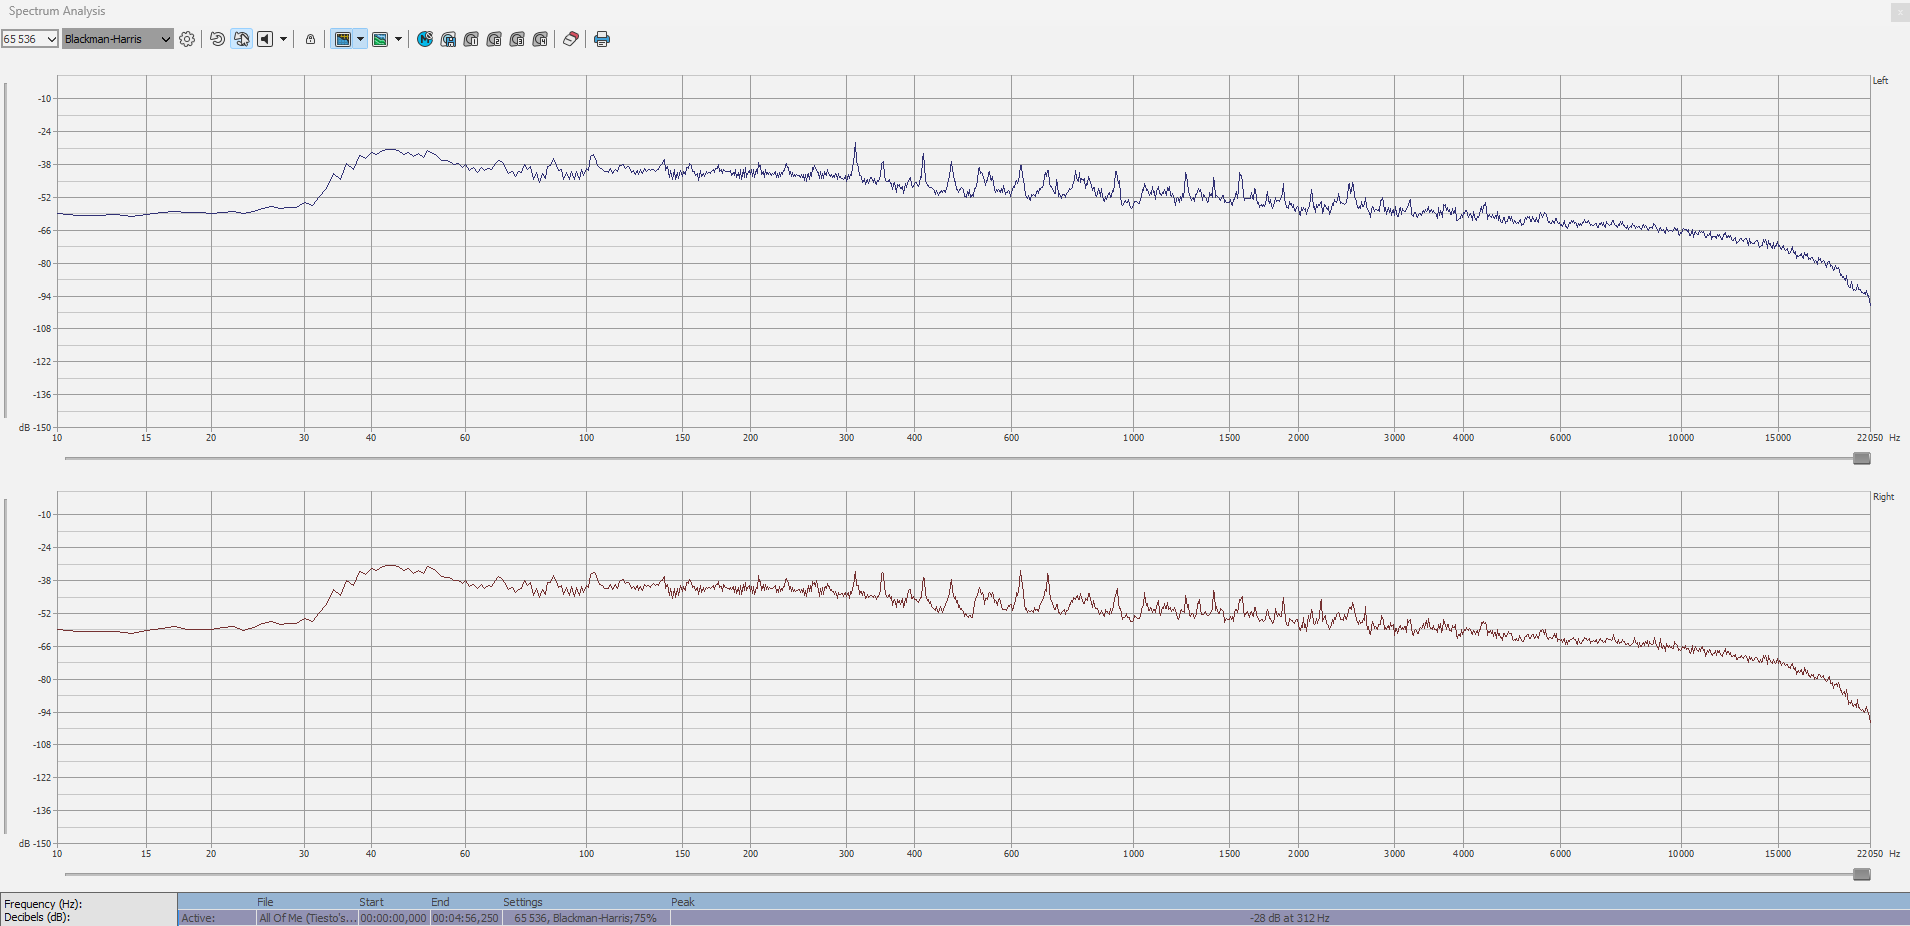
Task: Click the green filled graph view icon
Action: (380, 39)
